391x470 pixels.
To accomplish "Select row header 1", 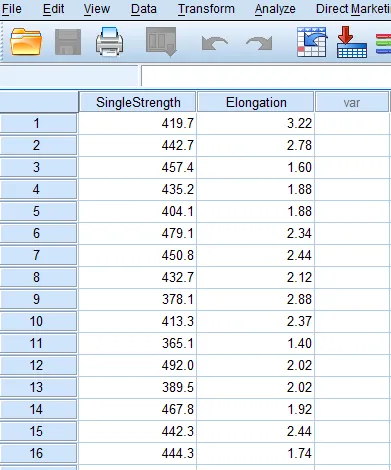I will pos(38,124).
